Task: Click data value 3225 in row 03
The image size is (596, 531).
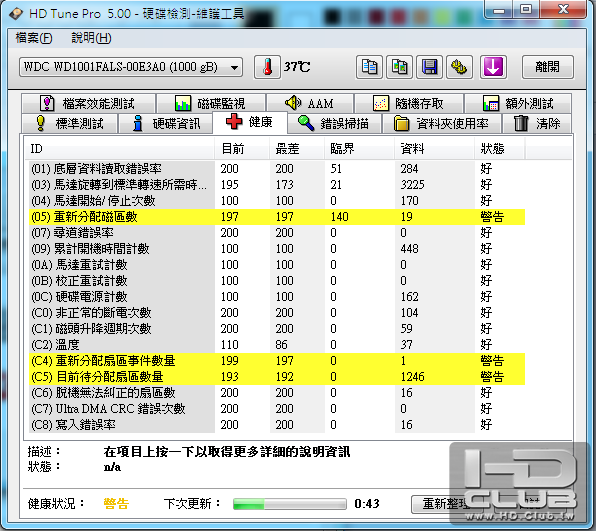Action: 412,185
